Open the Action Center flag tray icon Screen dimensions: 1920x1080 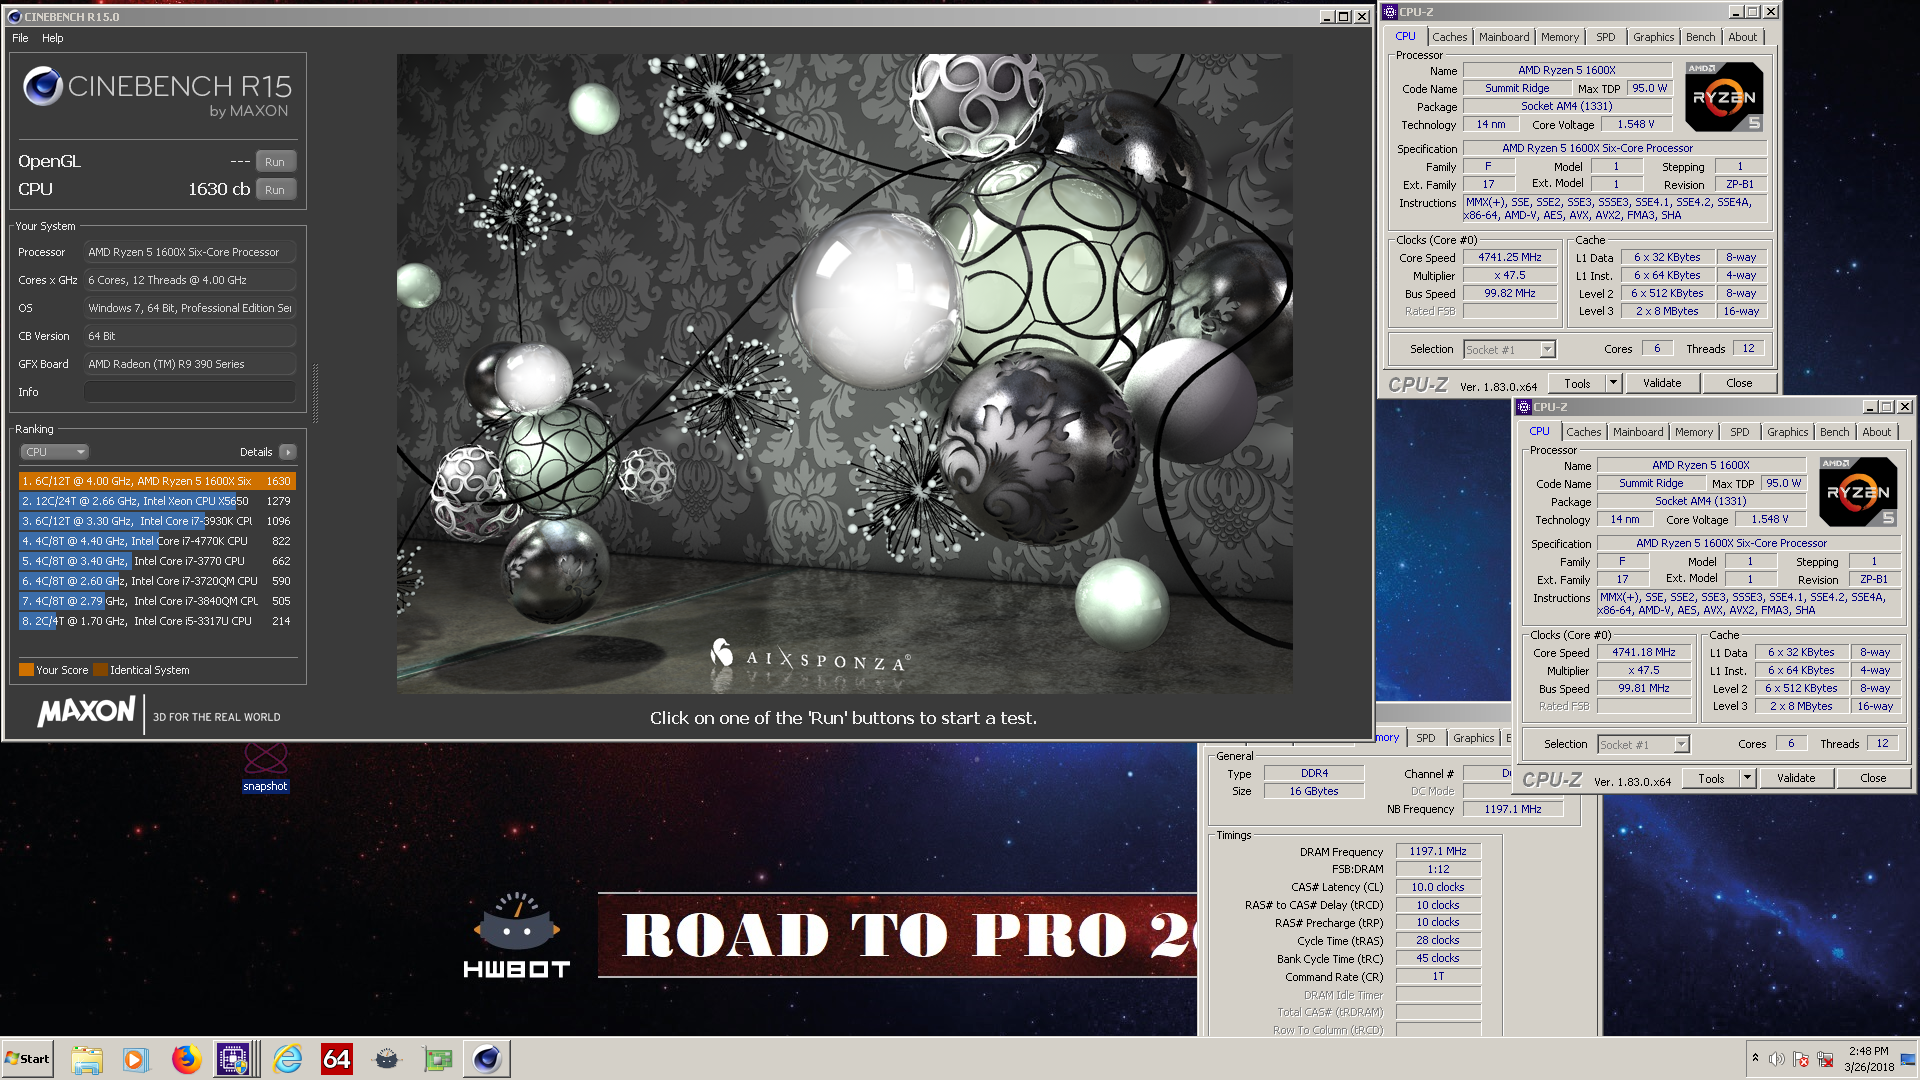1801,1059
